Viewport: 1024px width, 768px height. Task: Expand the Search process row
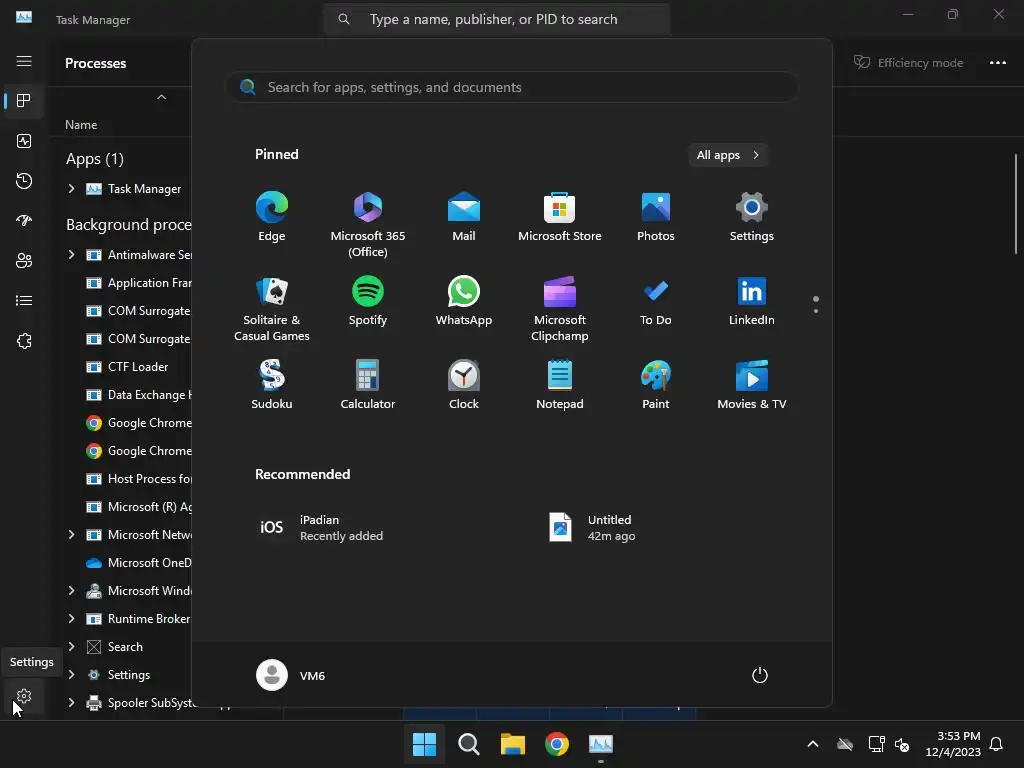click(x=71, y=647)
